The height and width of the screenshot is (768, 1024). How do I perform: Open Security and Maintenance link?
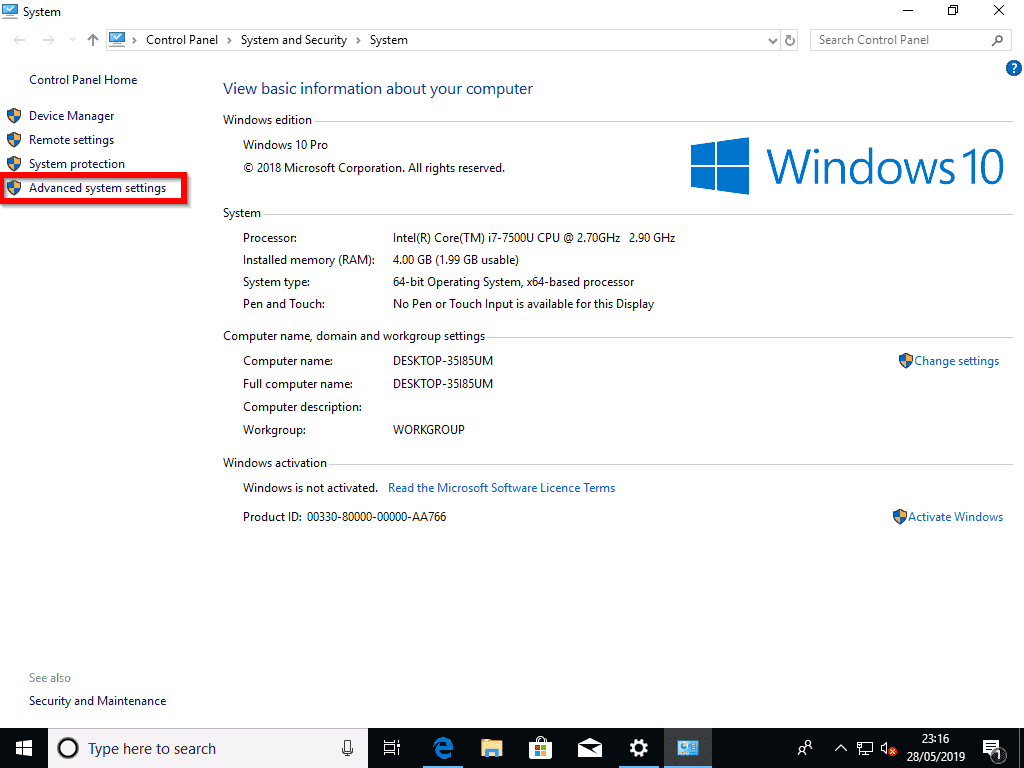click(97, 701)
